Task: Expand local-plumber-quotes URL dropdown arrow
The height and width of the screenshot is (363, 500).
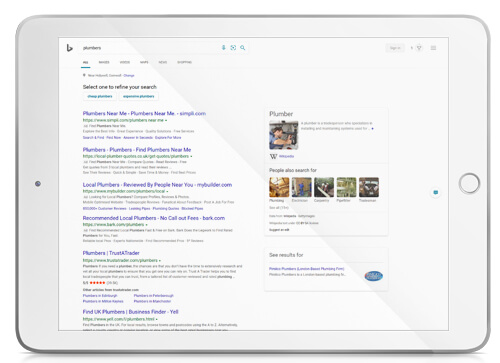Action: click(191, 156)
